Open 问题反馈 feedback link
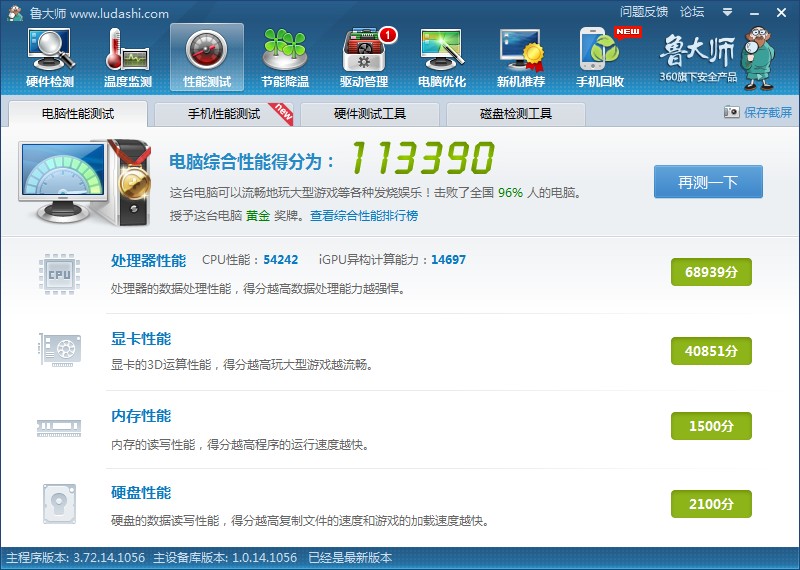 point(644,12)
